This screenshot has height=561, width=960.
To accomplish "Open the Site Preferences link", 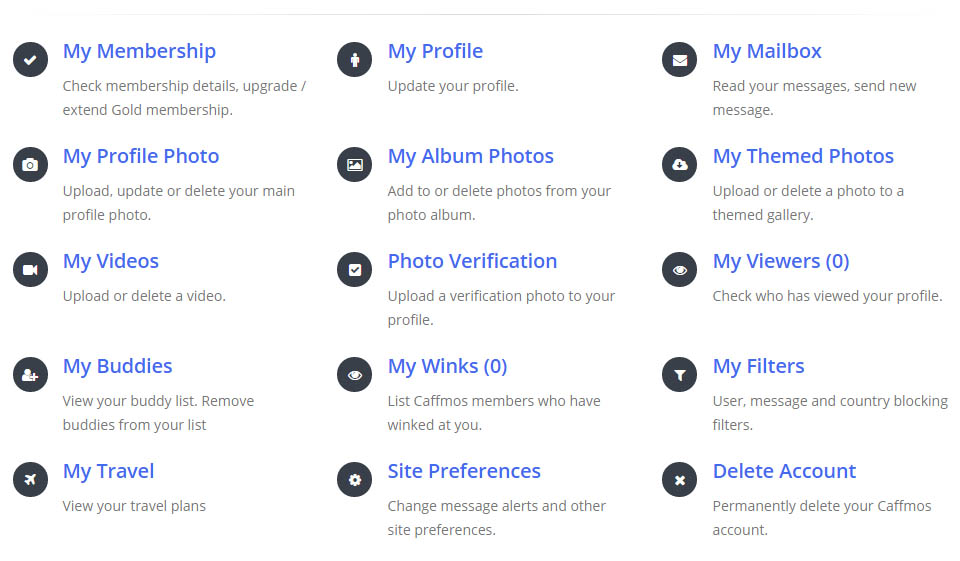I will click(x=464, y=471).
